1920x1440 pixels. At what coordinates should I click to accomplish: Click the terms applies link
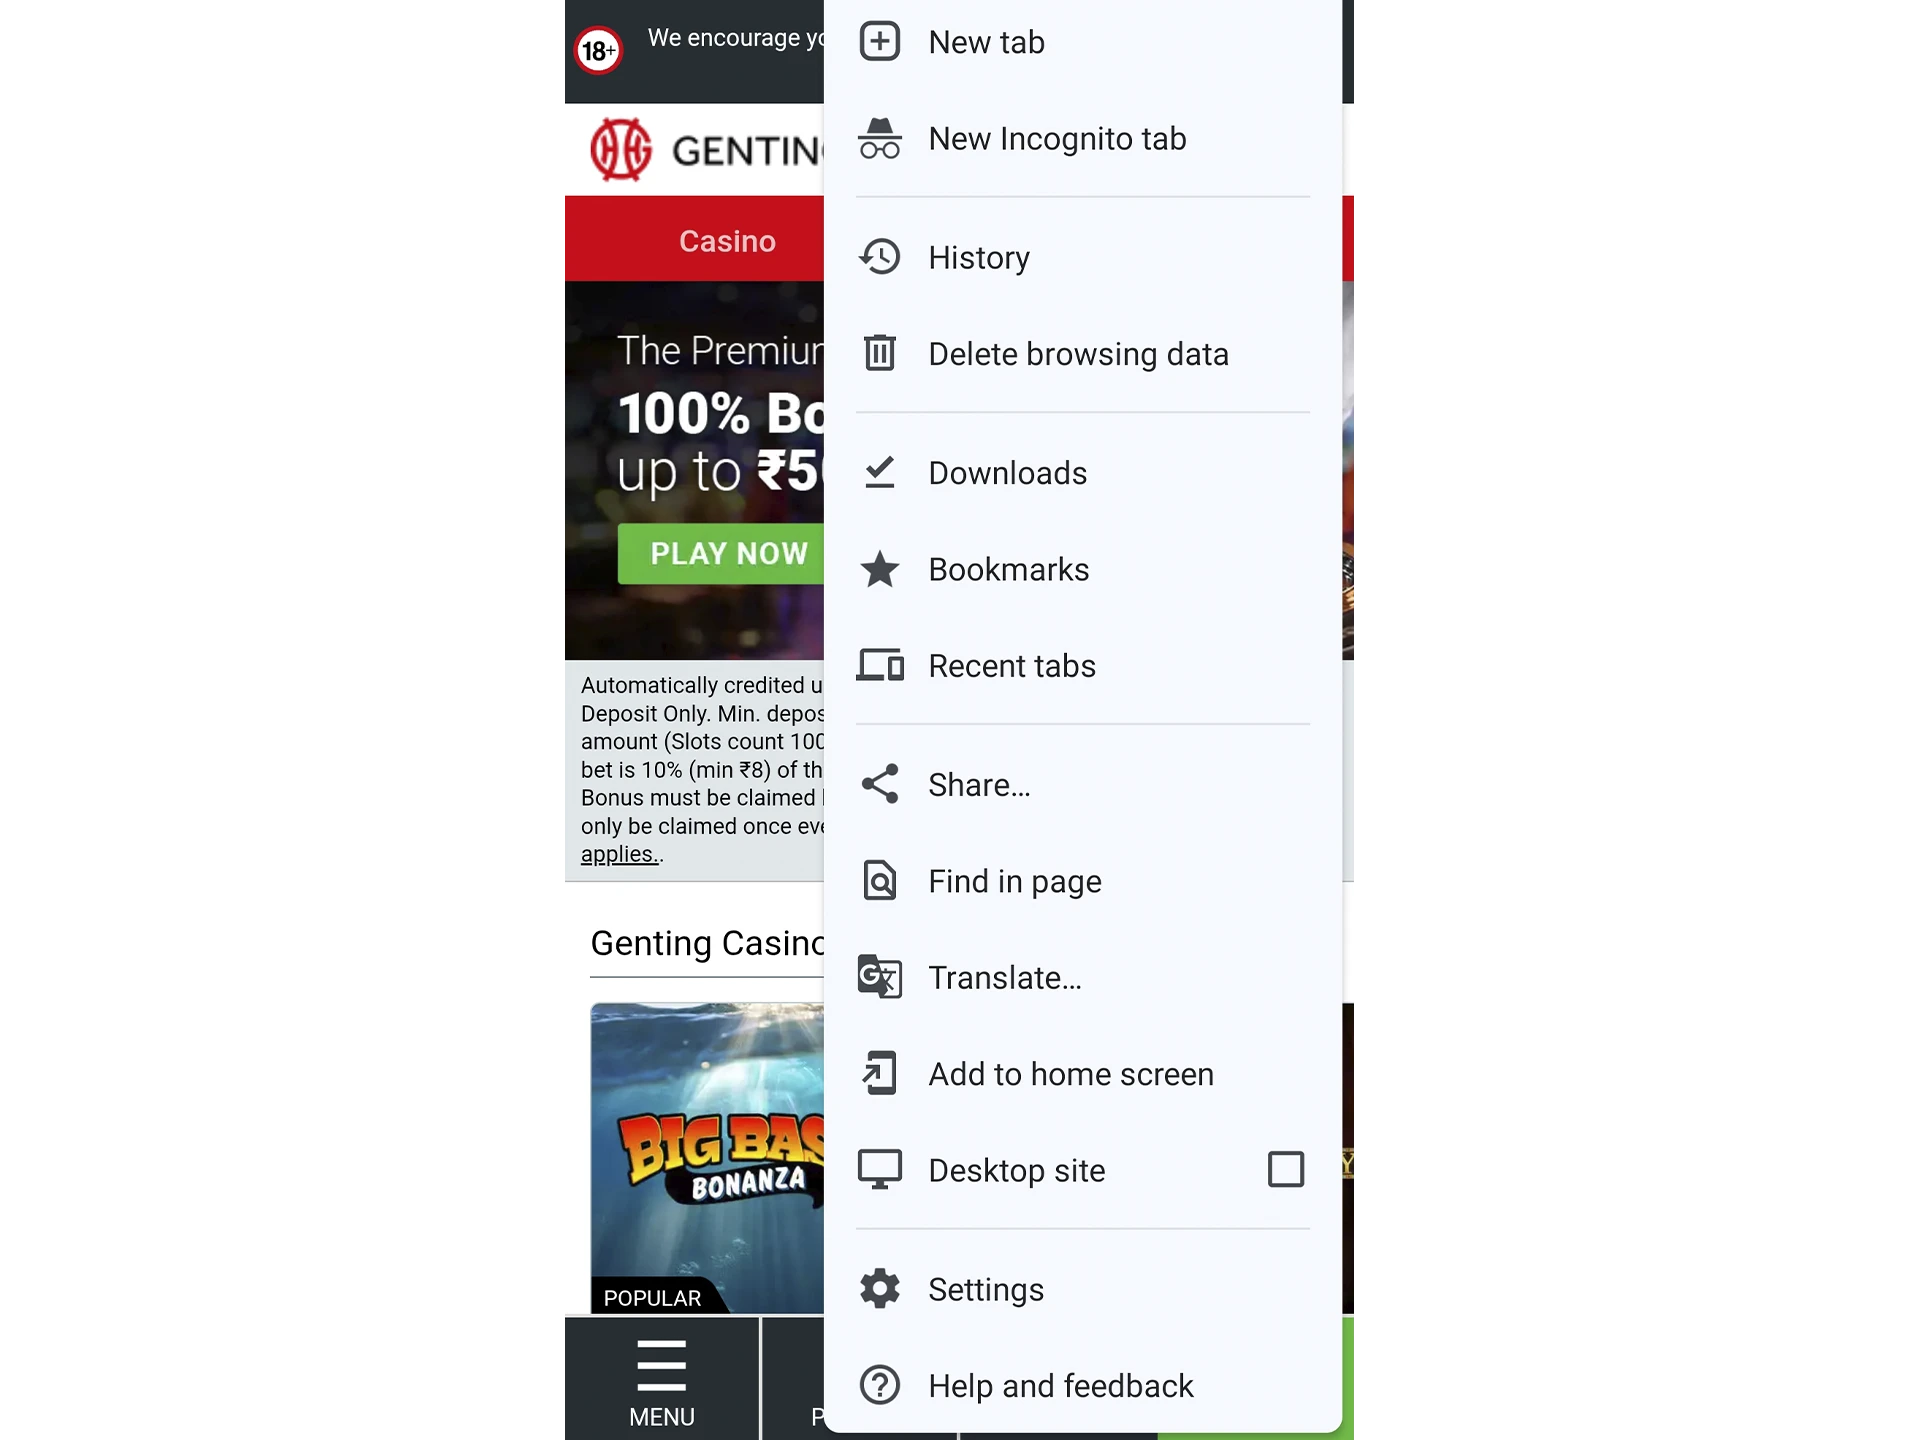point(618,853)
